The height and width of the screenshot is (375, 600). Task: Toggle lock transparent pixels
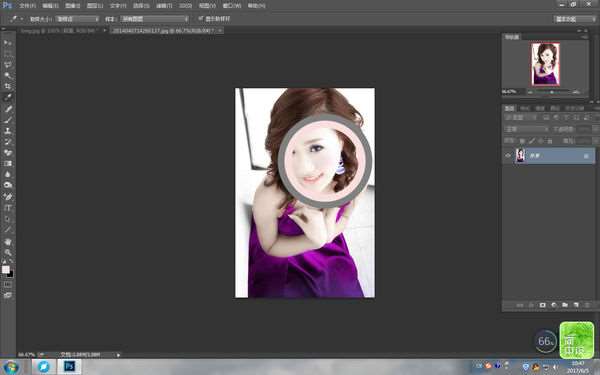[x=523, y=141]
